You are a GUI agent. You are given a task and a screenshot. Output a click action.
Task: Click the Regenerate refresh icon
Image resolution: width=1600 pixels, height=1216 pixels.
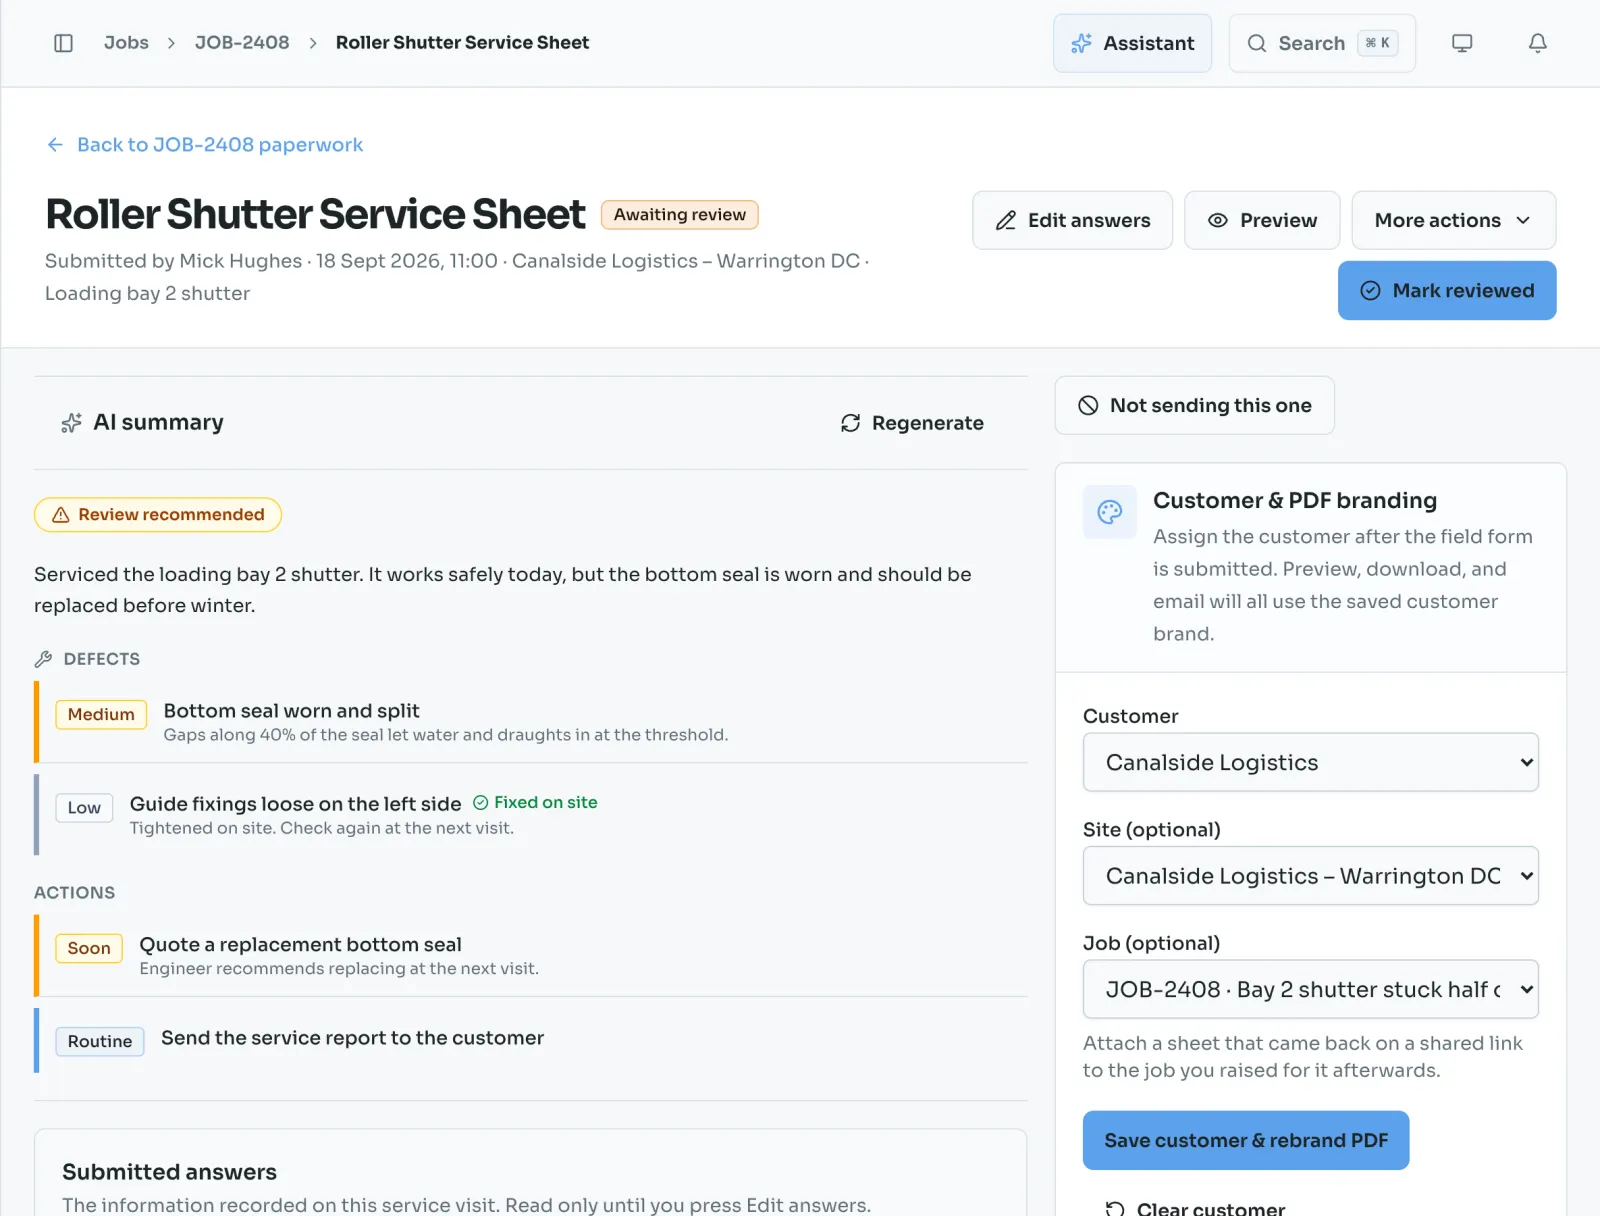tap(851, 423)
